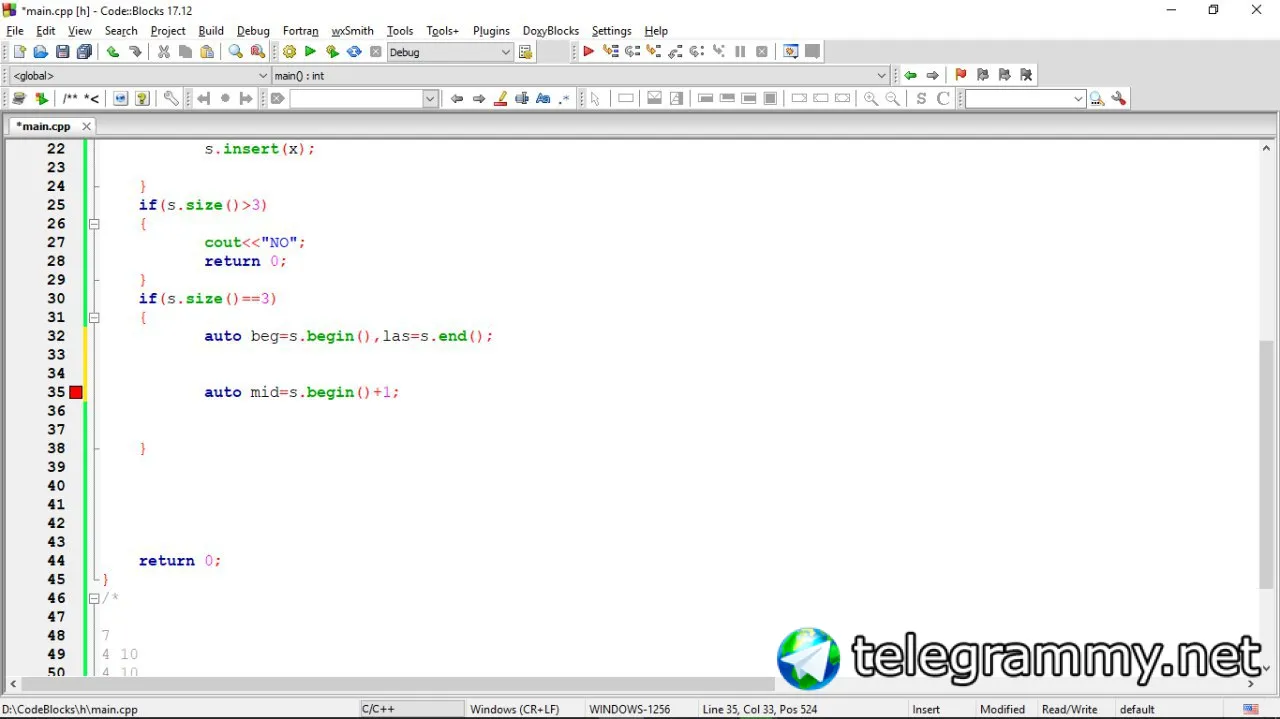This screenshot has width=1280, height=719.
Task: Open the <global> scope dropdown
Action: 263,75
